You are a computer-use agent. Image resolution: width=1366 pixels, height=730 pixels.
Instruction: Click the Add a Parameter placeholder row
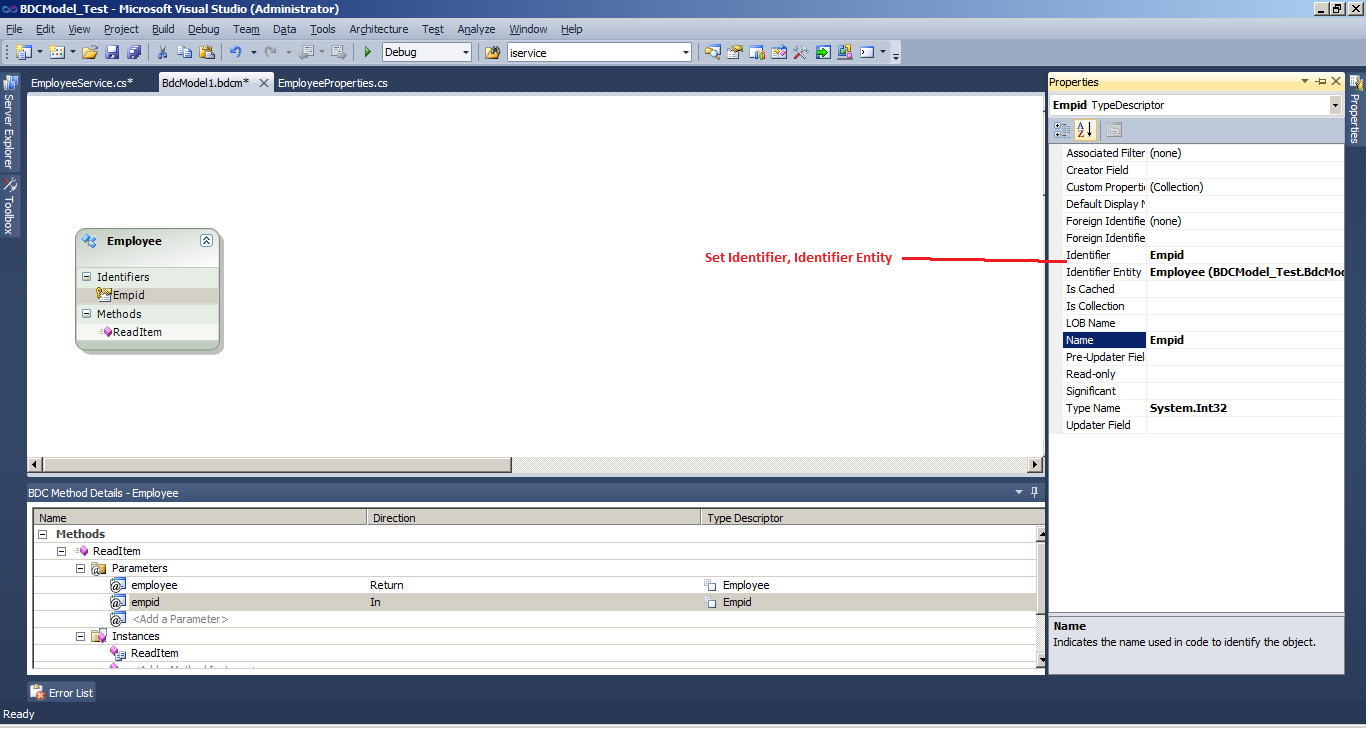[x=180, y=619]
